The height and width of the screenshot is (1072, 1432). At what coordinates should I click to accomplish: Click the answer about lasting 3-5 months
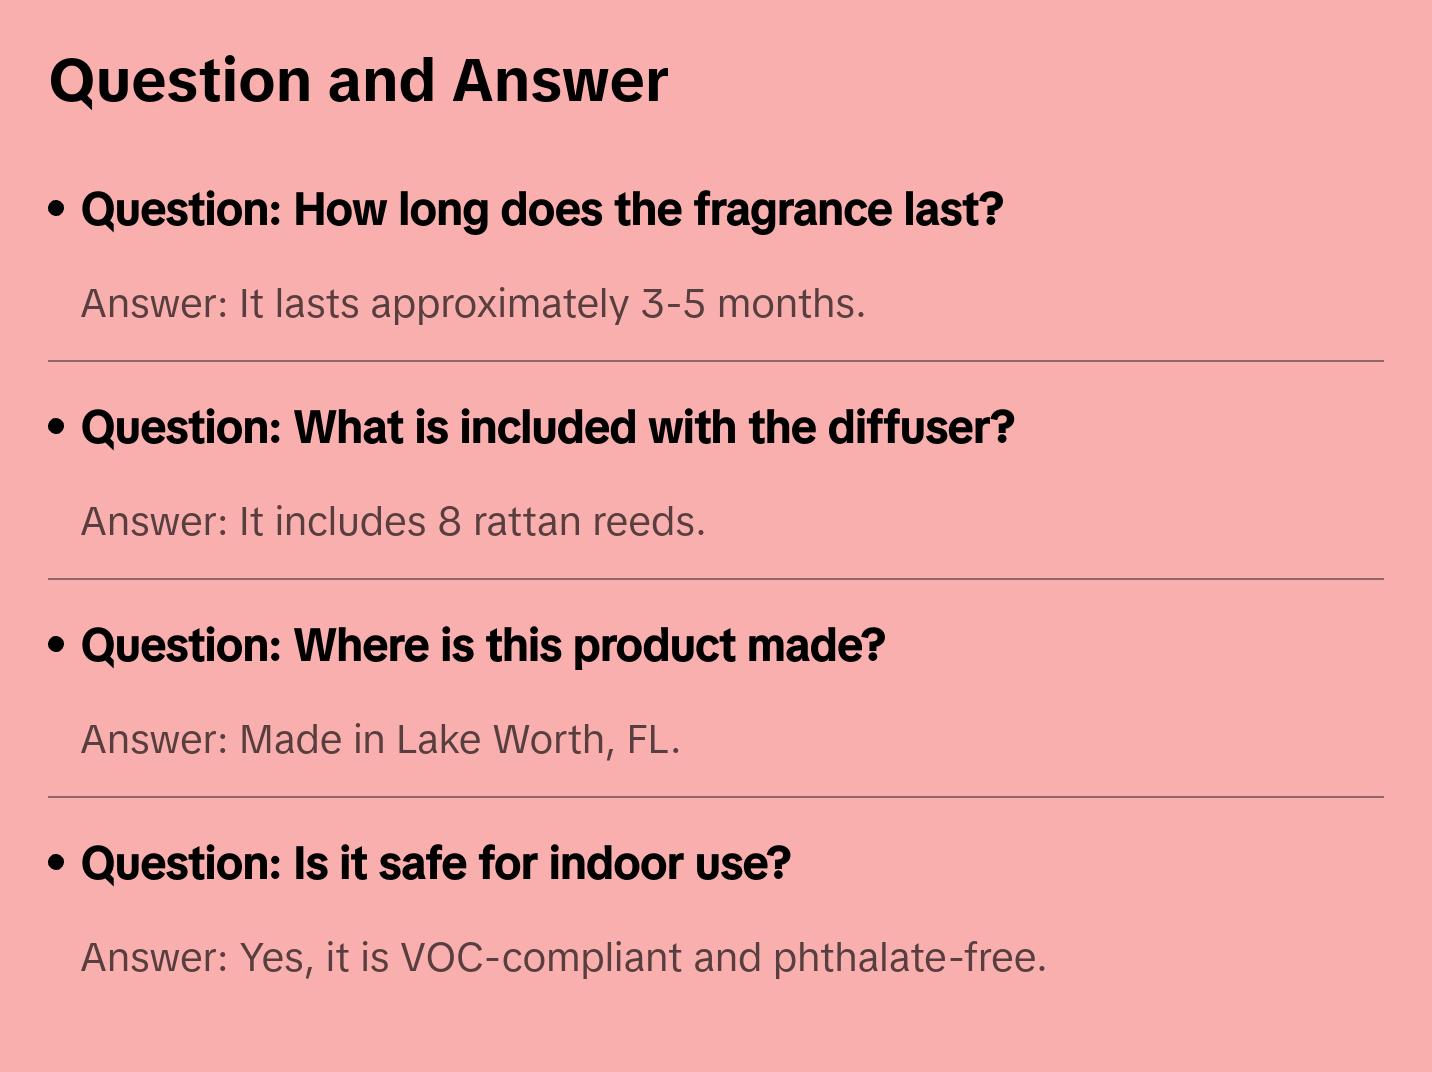click(472, 304)
